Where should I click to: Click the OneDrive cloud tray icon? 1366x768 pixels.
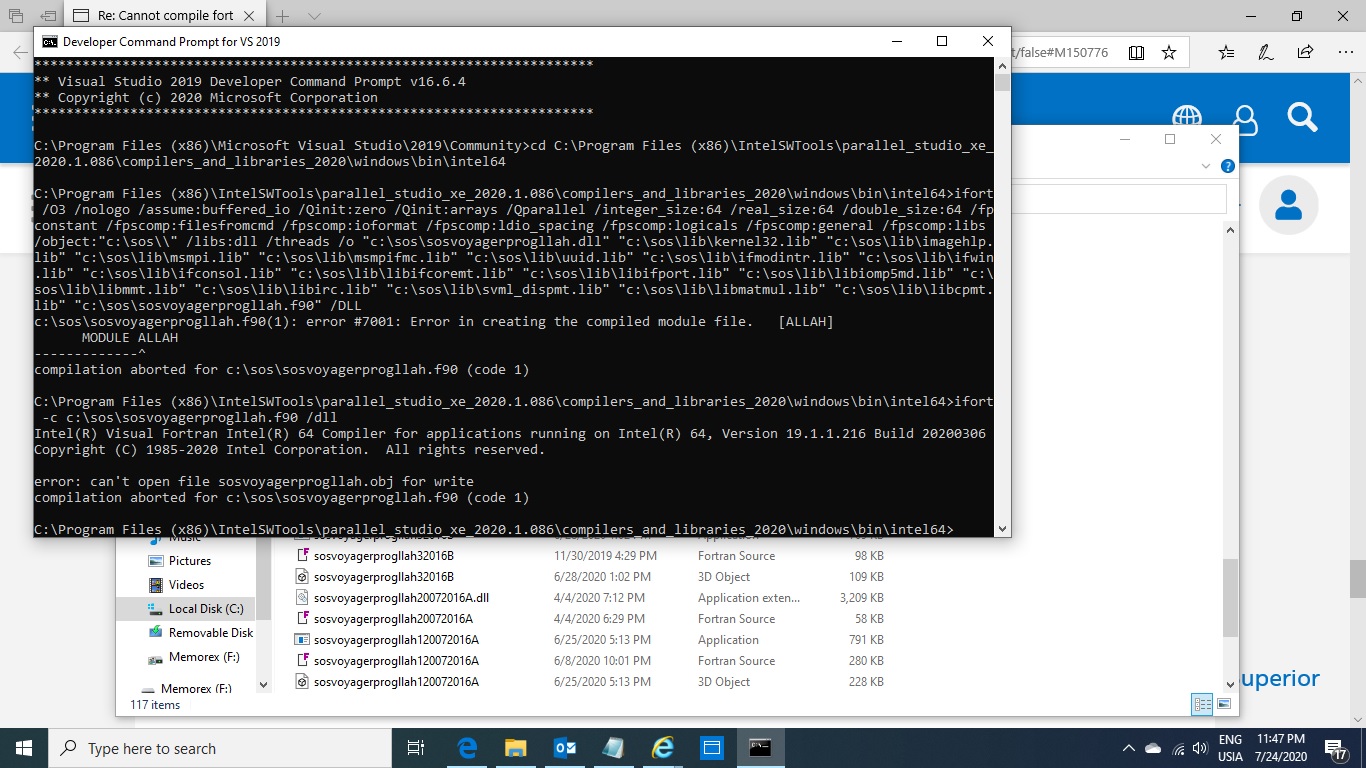[x=1152, y=749]
